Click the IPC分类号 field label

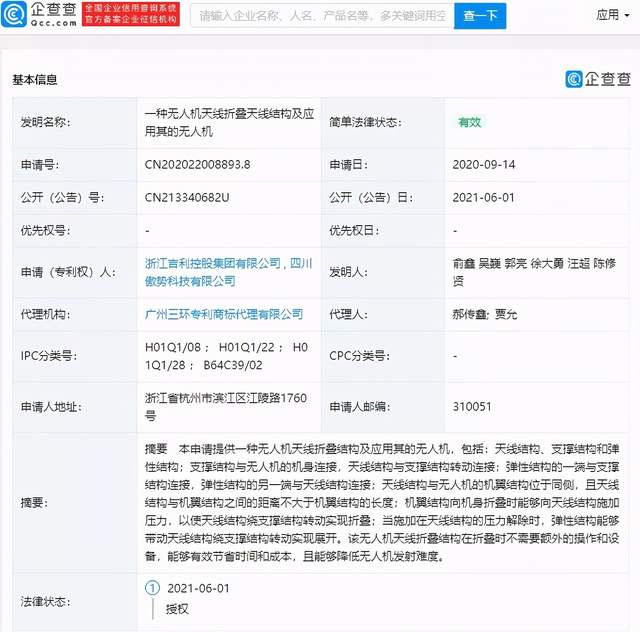pyautogui.click(x=49, y=356)
